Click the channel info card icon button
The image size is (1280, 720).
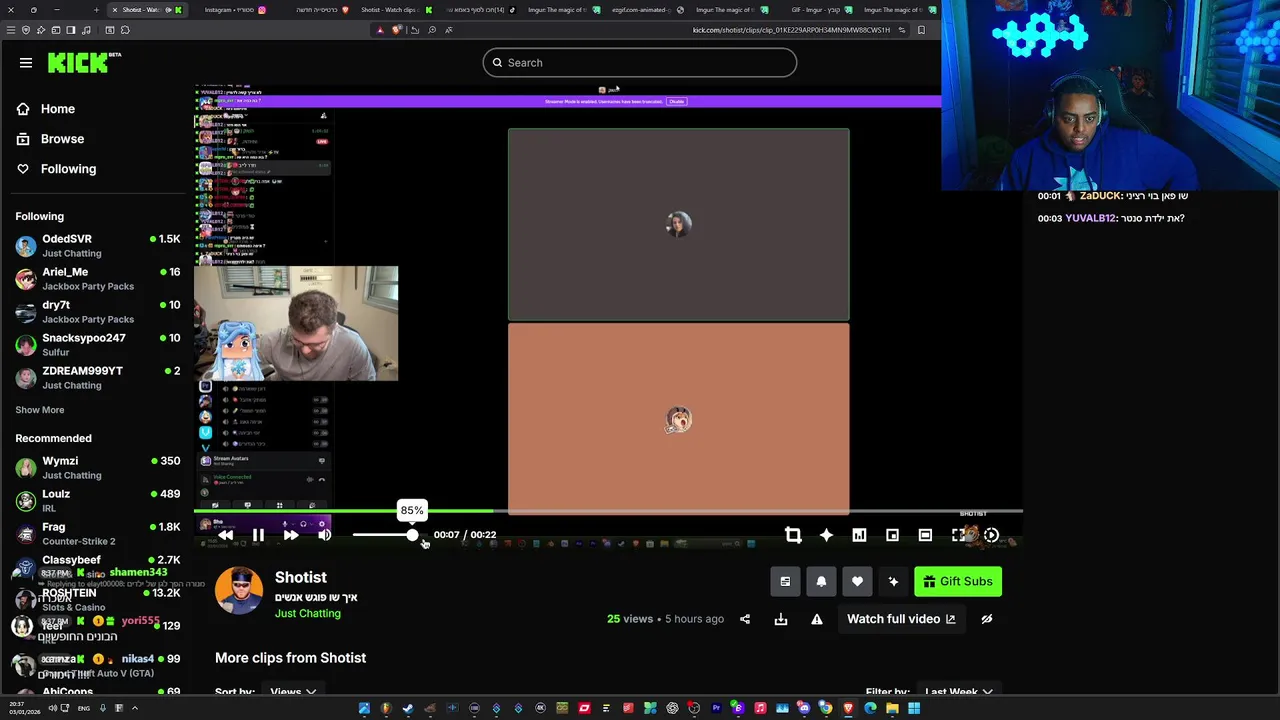coord(785,581)
